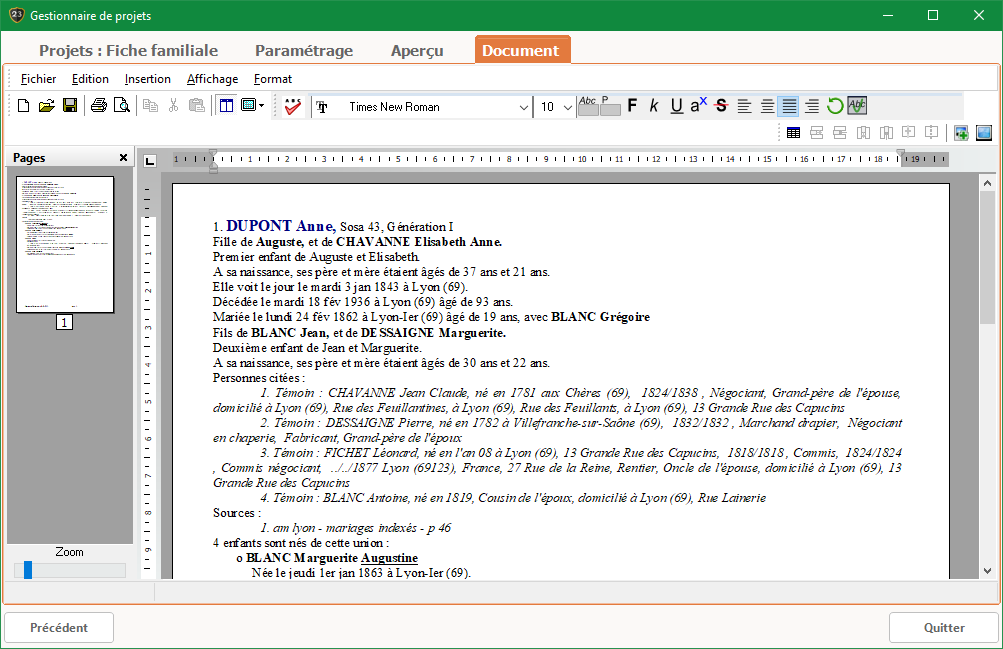Click the insert row below icon
Screen dimensions: 1003x649
pos(839,133)
